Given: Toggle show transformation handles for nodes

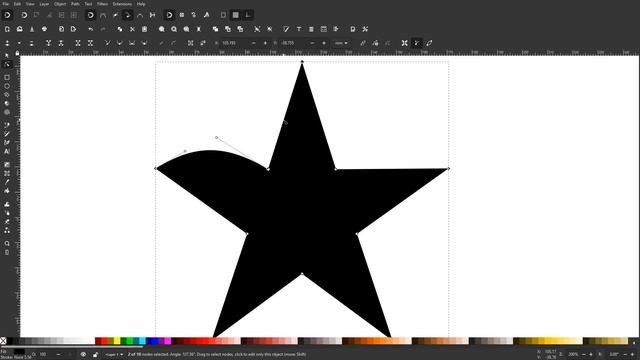Looking at the screenshot, I should (x=404, y=43).
